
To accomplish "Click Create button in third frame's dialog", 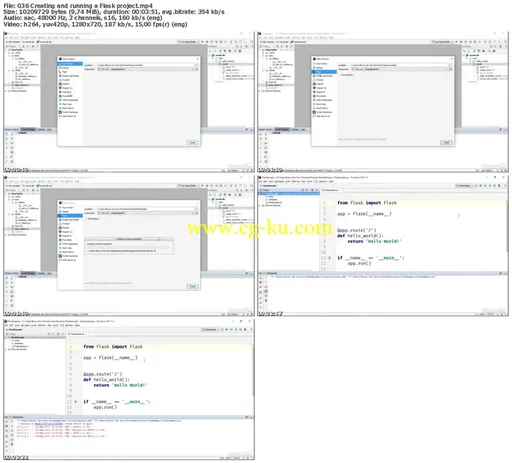I will pyautogui.click(x=192, y=286).
